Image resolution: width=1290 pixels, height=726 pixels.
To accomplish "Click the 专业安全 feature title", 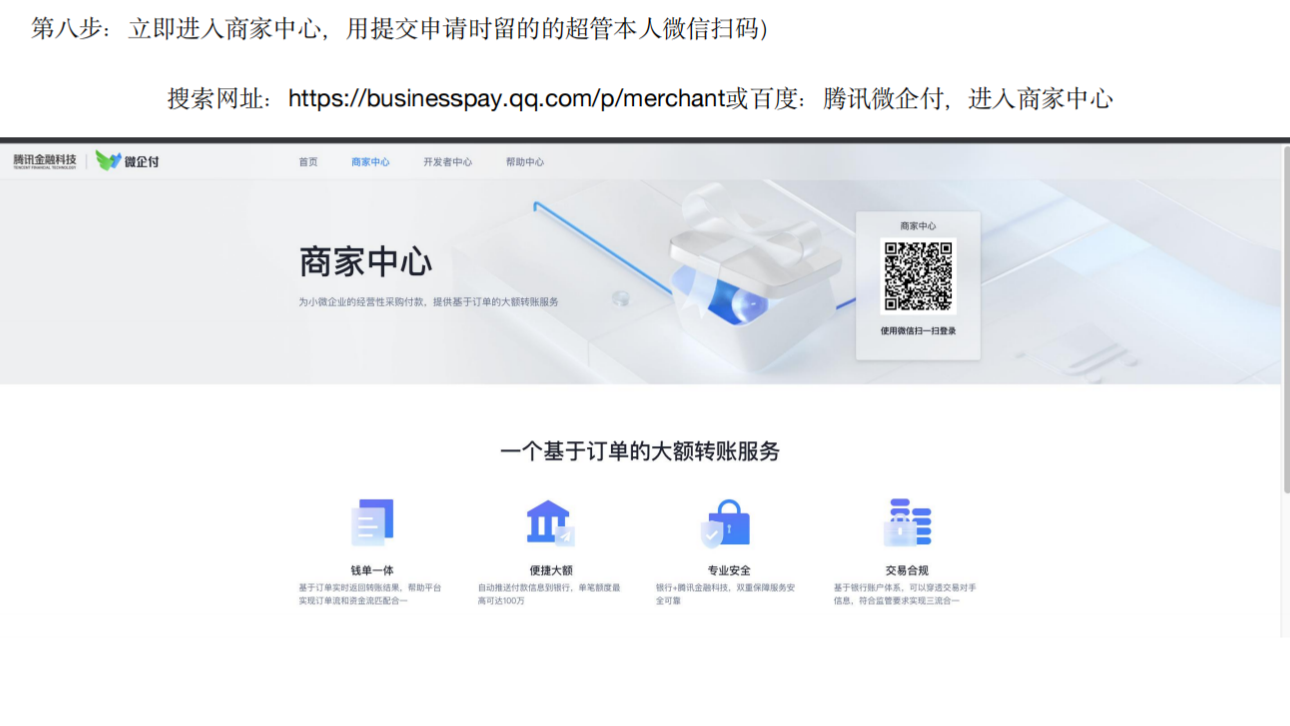I will [x=729, y=571].
